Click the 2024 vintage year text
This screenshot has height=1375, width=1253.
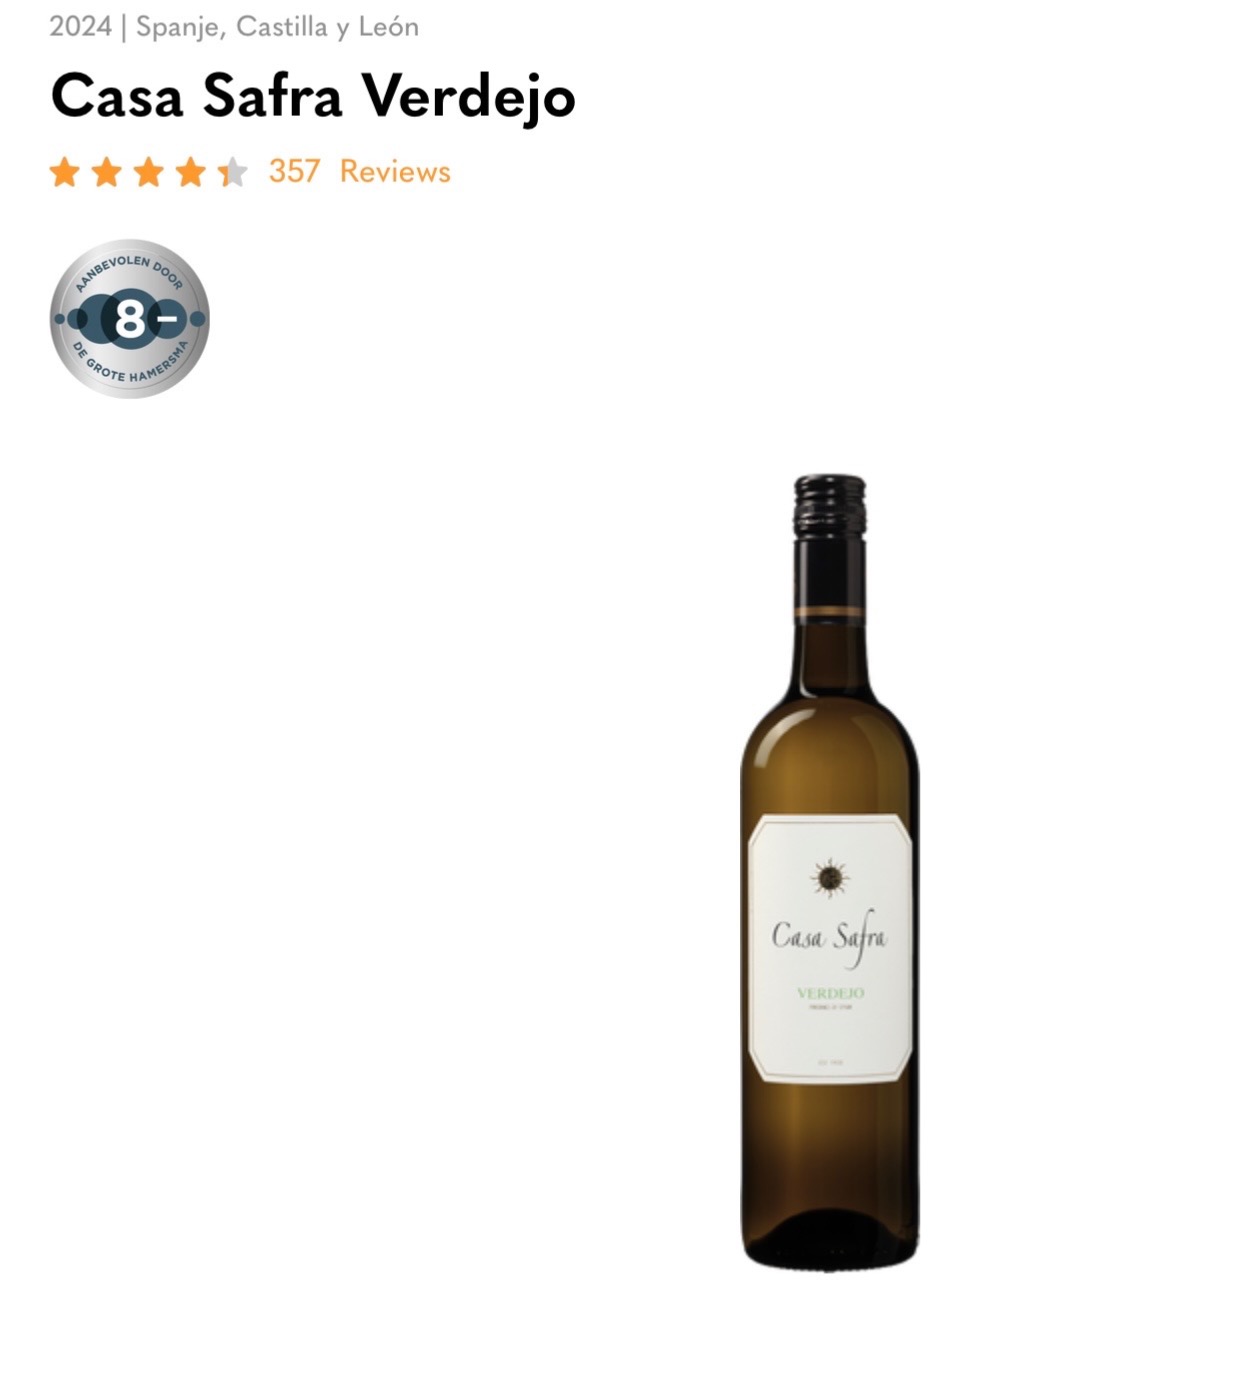pyautogui.click(x=80, y=27)
